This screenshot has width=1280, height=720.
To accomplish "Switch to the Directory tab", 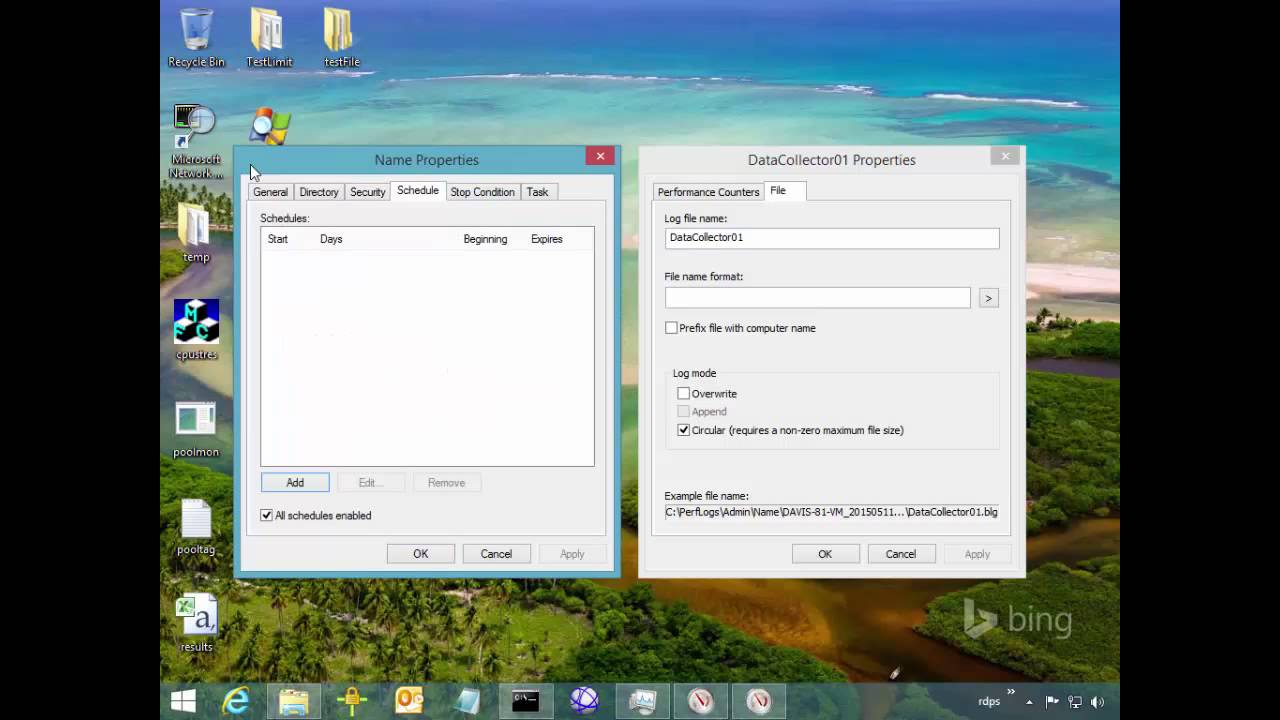I will click(319, 192).
